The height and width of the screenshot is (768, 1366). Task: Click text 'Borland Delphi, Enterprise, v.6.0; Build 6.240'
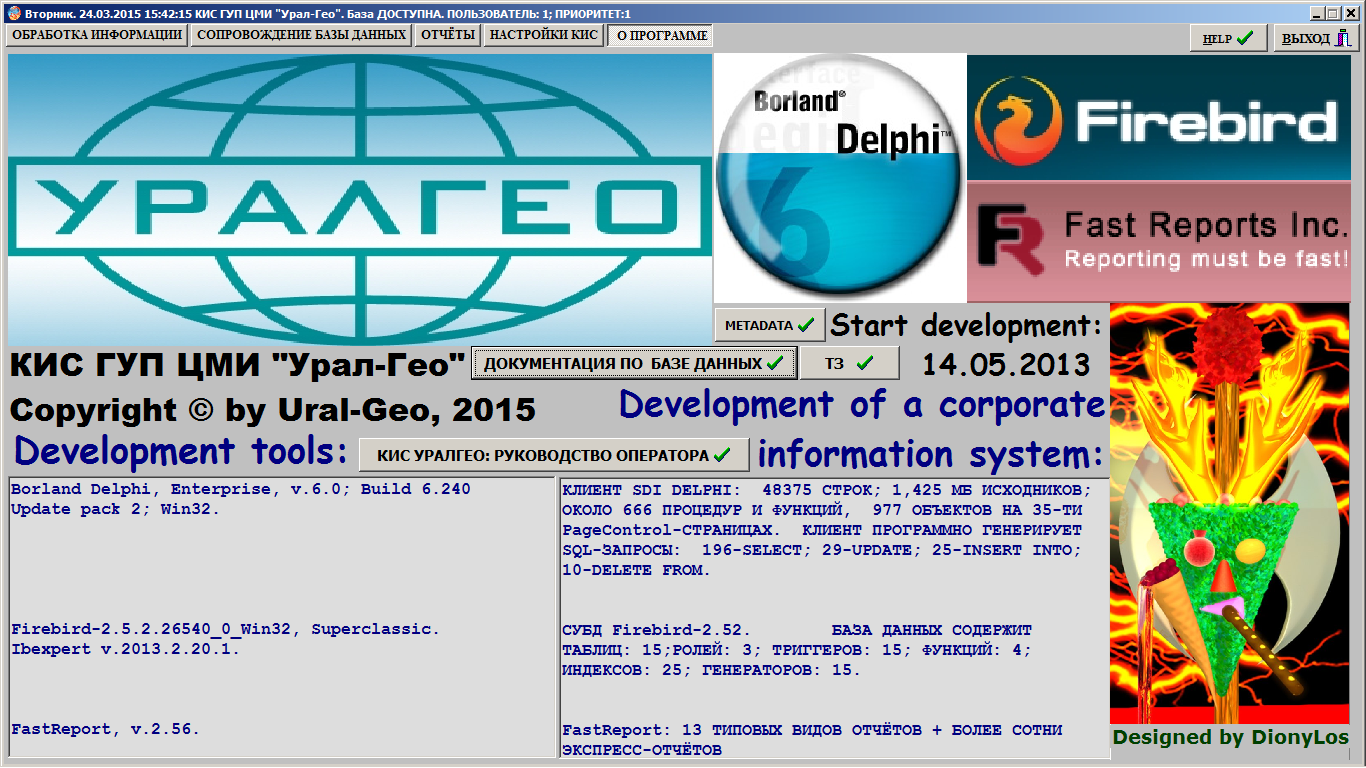pos(241,489)
